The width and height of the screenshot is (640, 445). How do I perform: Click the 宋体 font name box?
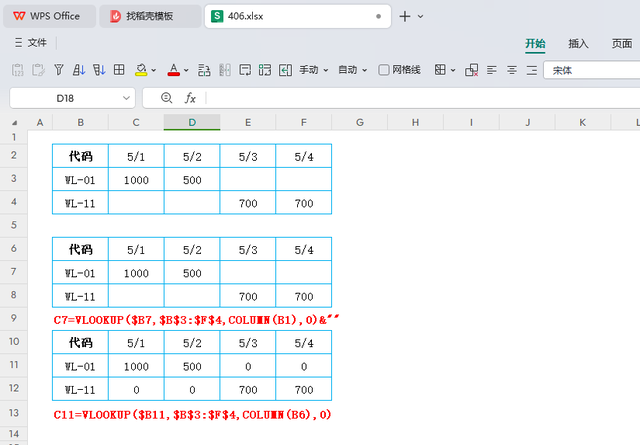592,70
